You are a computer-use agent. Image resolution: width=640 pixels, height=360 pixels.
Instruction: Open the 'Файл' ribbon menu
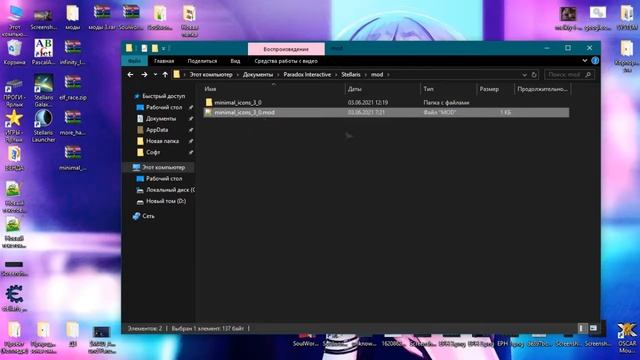coord(134,61)
